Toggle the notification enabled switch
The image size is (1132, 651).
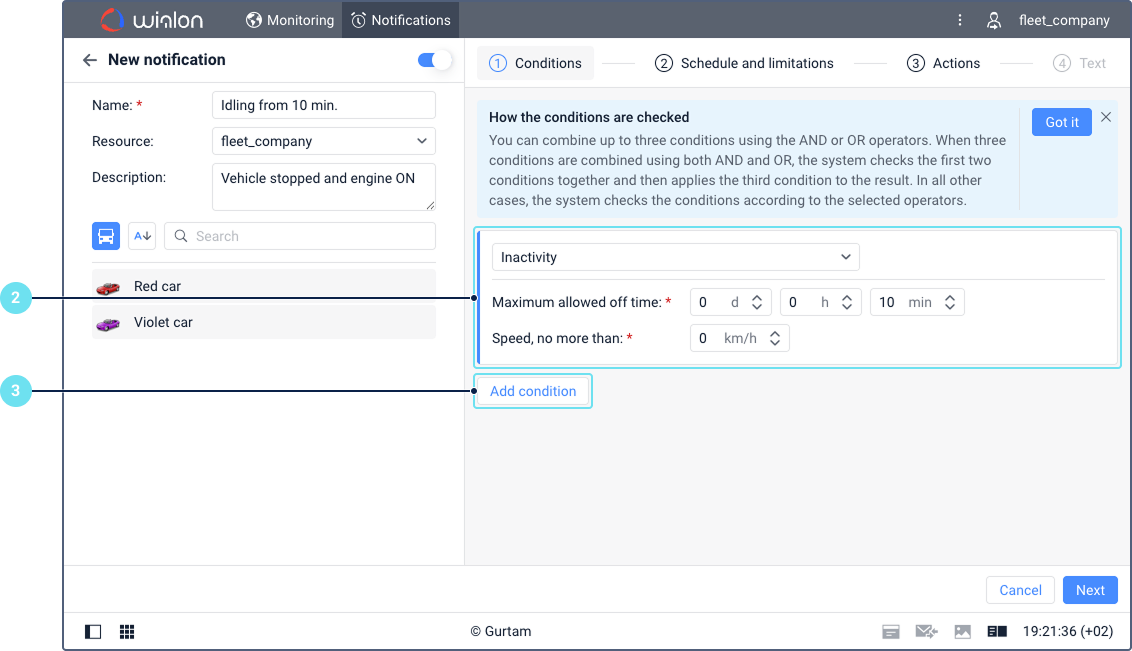pyautogui.click(x=435, y=60)
